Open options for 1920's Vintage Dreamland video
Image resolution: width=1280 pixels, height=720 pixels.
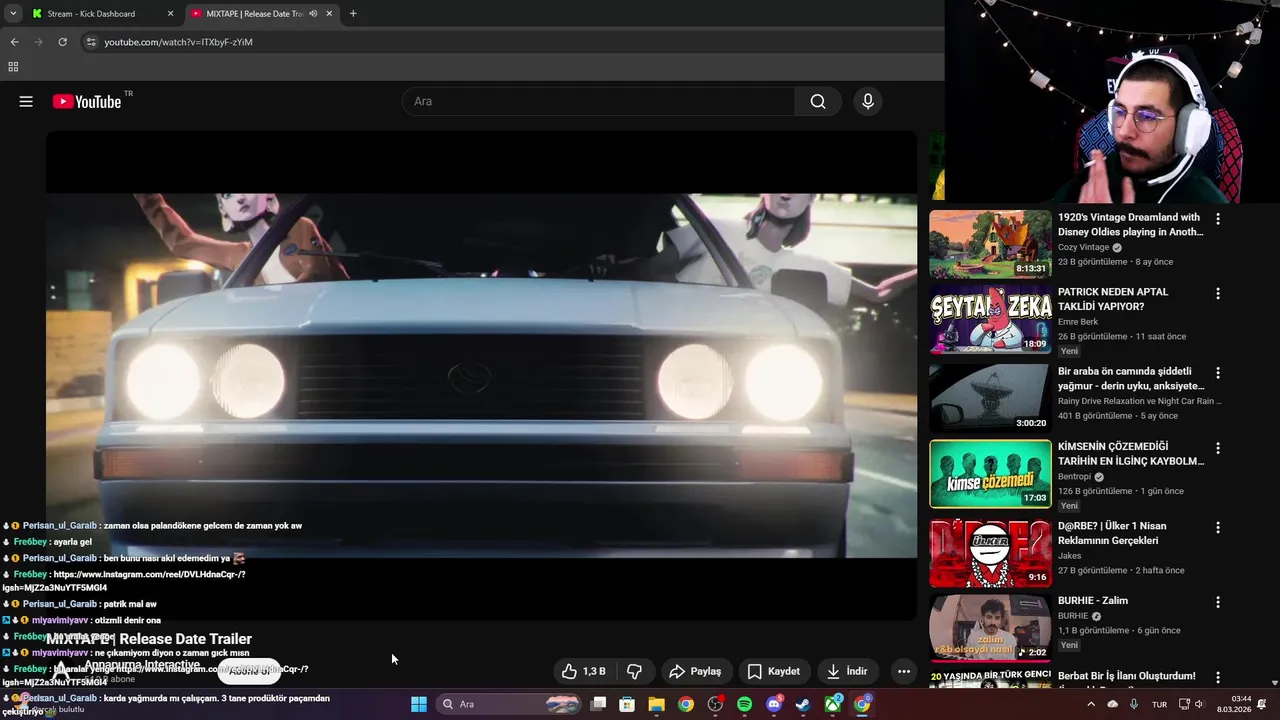(x=1218, y=219)
